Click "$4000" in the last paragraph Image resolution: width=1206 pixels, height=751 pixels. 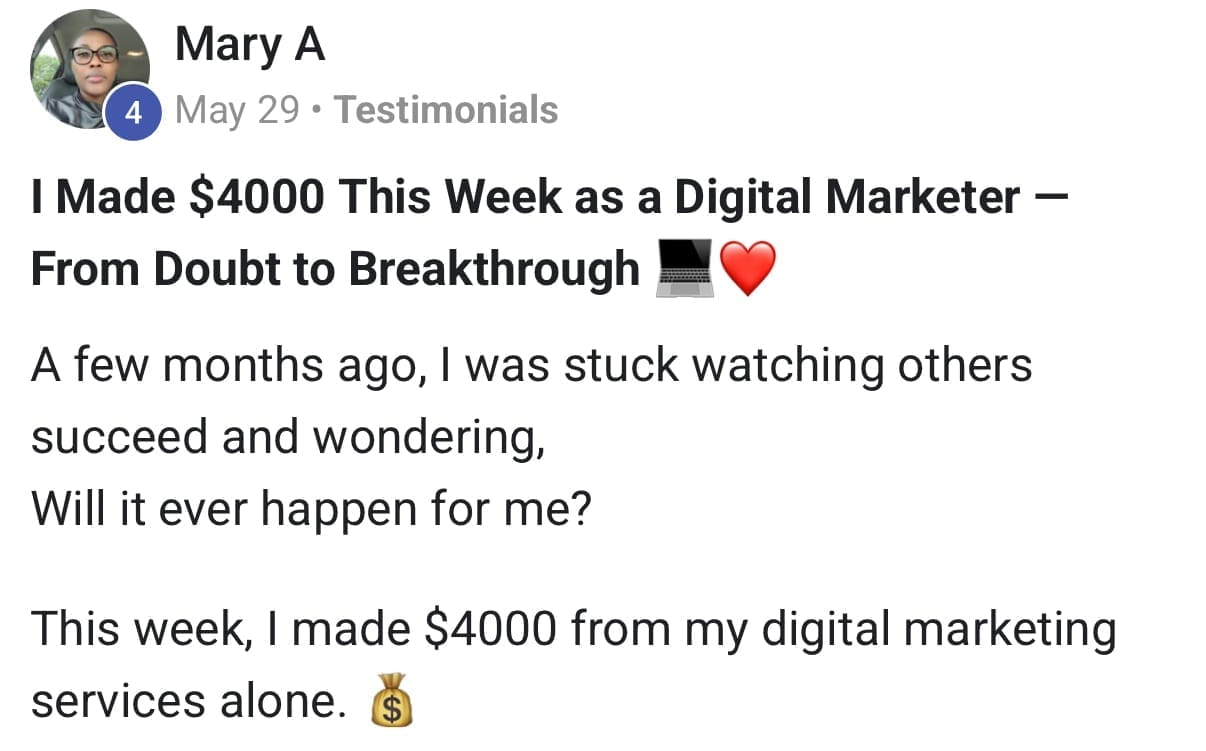(x=489, y=630)
